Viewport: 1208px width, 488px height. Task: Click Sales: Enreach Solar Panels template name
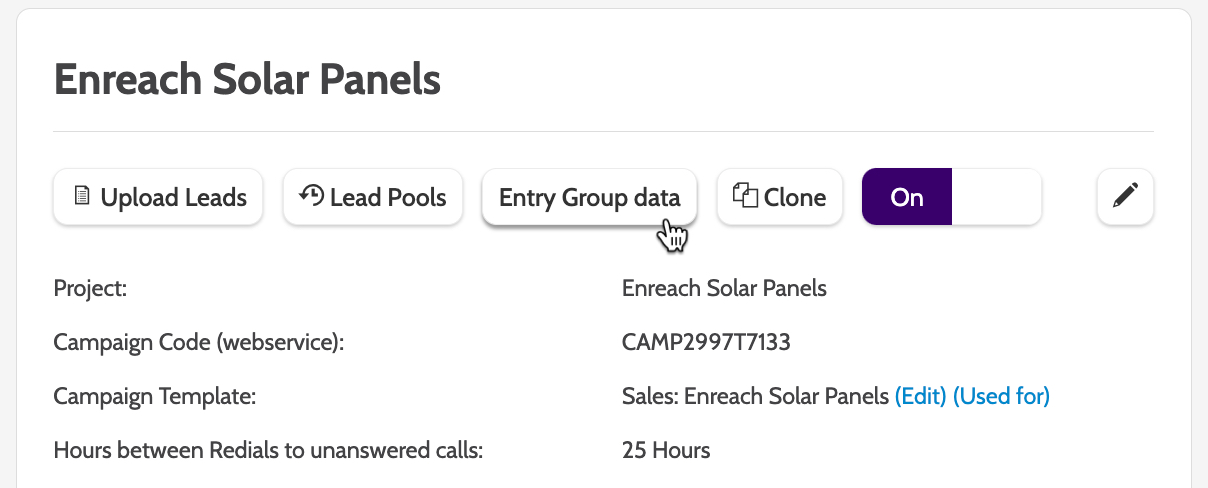click(x=755, y=396)
